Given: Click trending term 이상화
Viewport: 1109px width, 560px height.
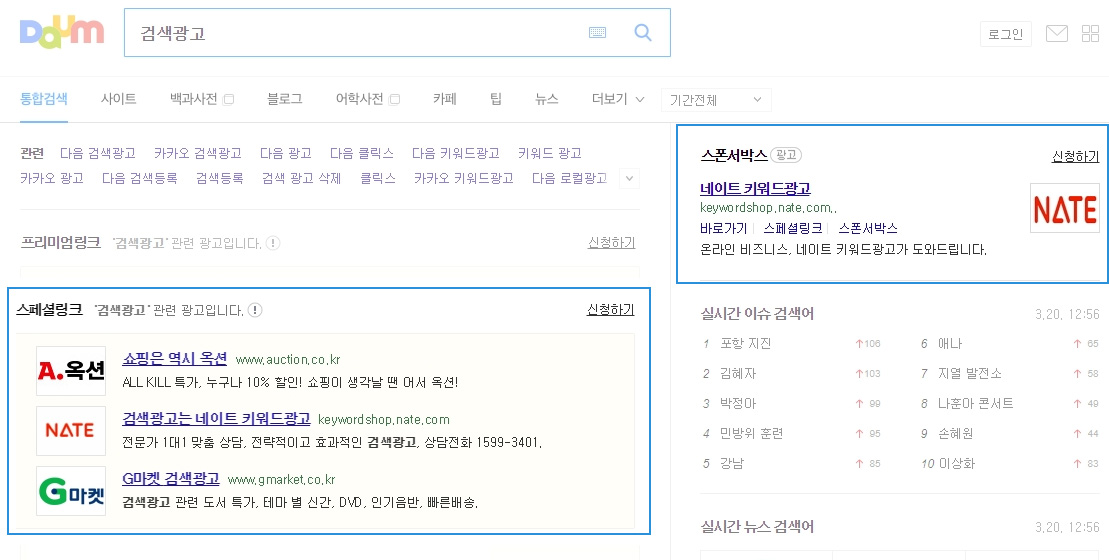Looking at the screenshot, I should pyautogui.click(x=957, y=463).
